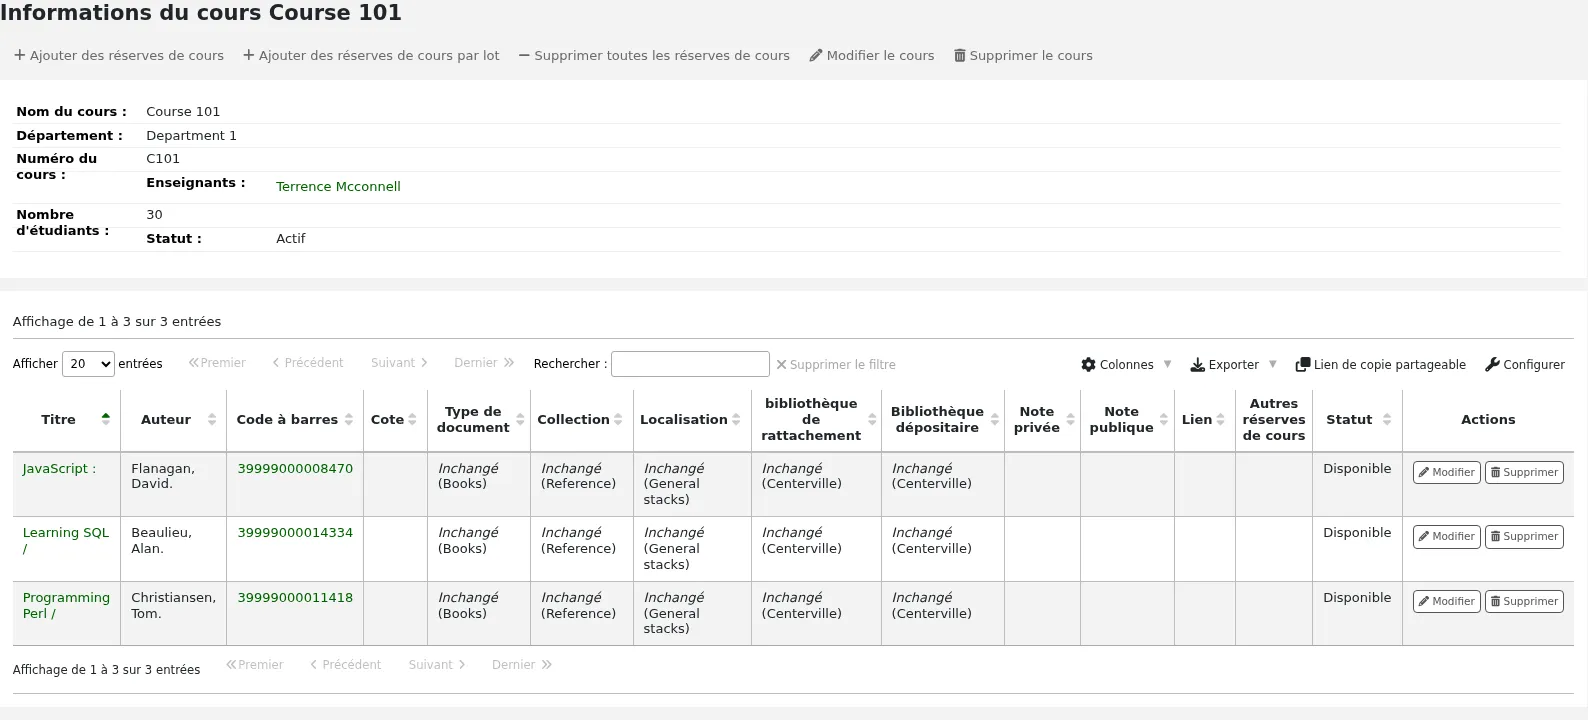This screenshot has width=1588, height=720.
Task: Sort by Statut column header
Action: pos(1357,420)
